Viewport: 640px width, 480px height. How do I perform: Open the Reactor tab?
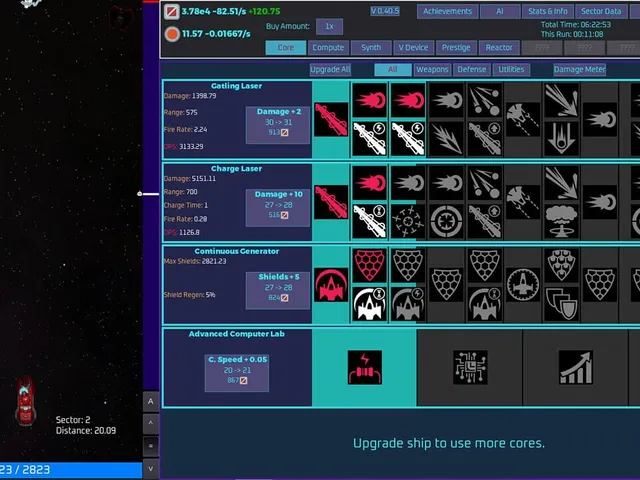[499, 48]
